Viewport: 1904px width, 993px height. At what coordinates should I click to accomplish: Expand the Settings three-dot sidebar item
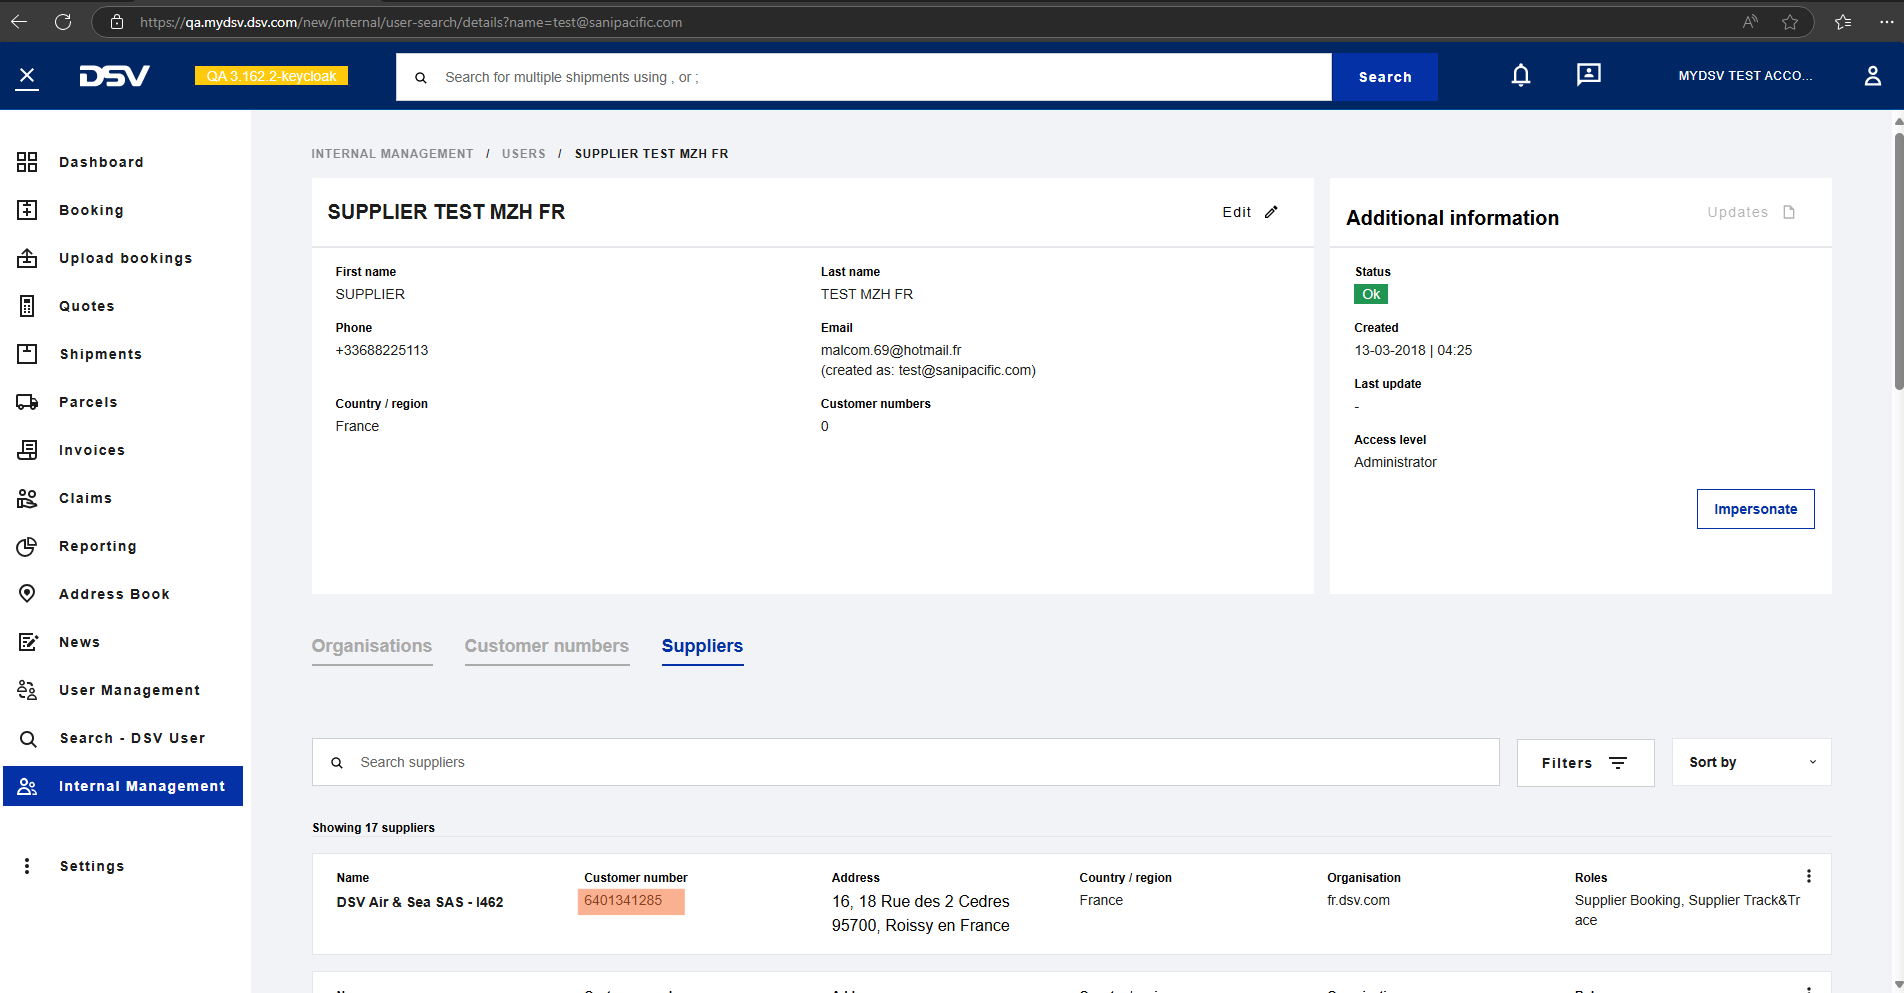point(27,866)
